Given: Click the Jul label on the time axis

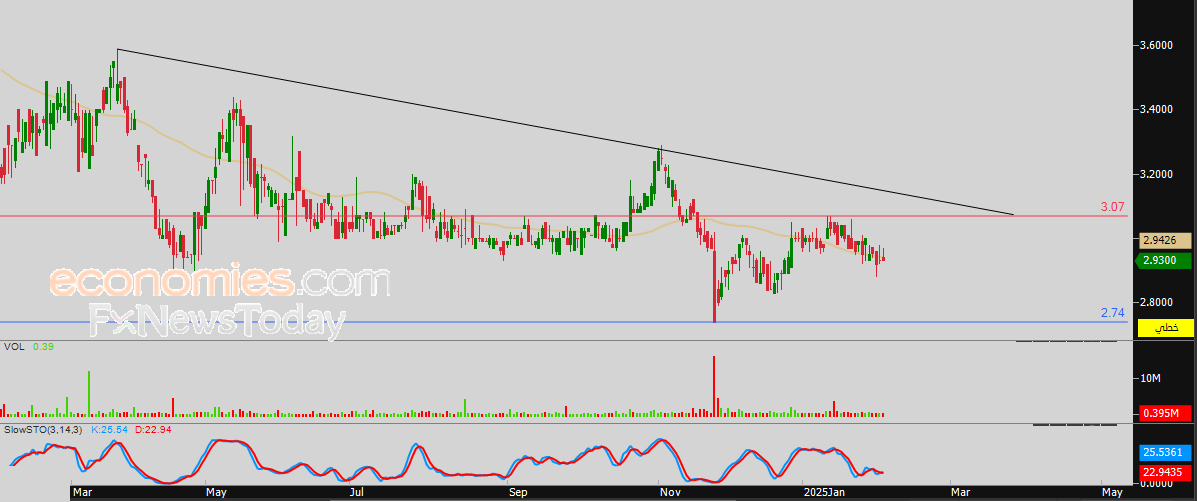Looking at the screenshot, I should [x=356, y=493].
